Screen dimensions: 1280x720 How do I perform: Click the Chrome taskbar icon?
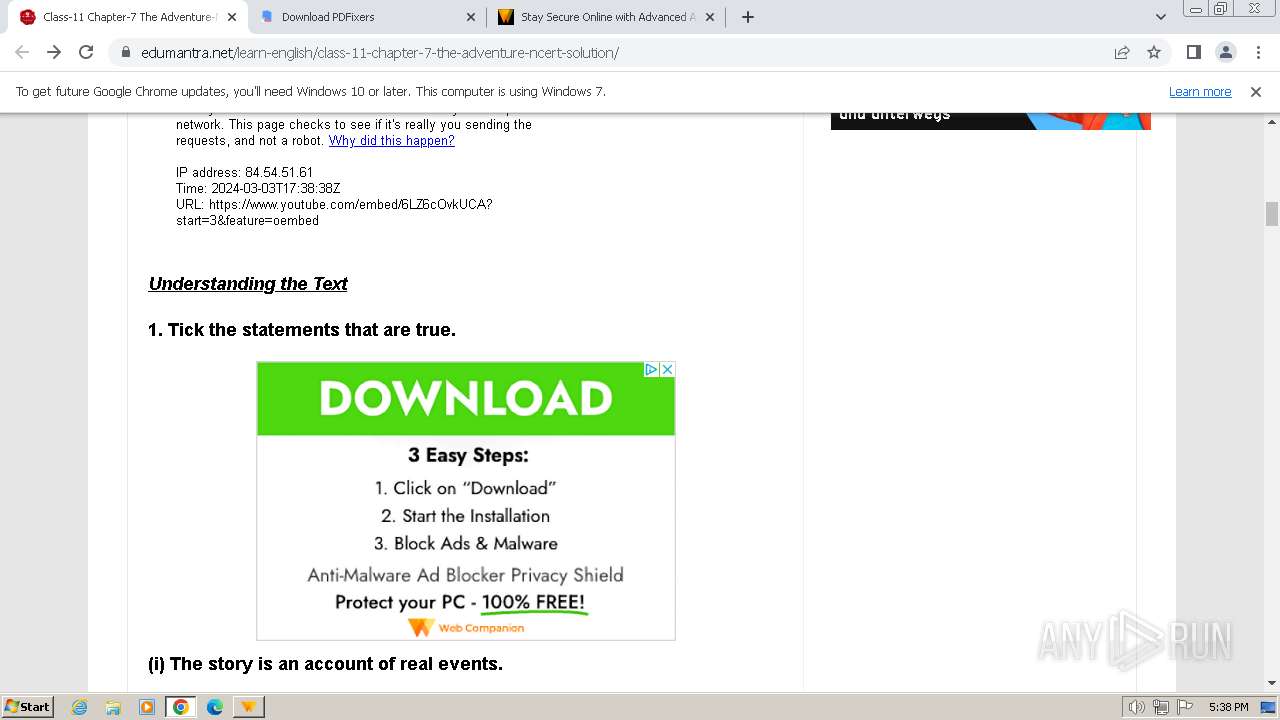coord(181,707)
